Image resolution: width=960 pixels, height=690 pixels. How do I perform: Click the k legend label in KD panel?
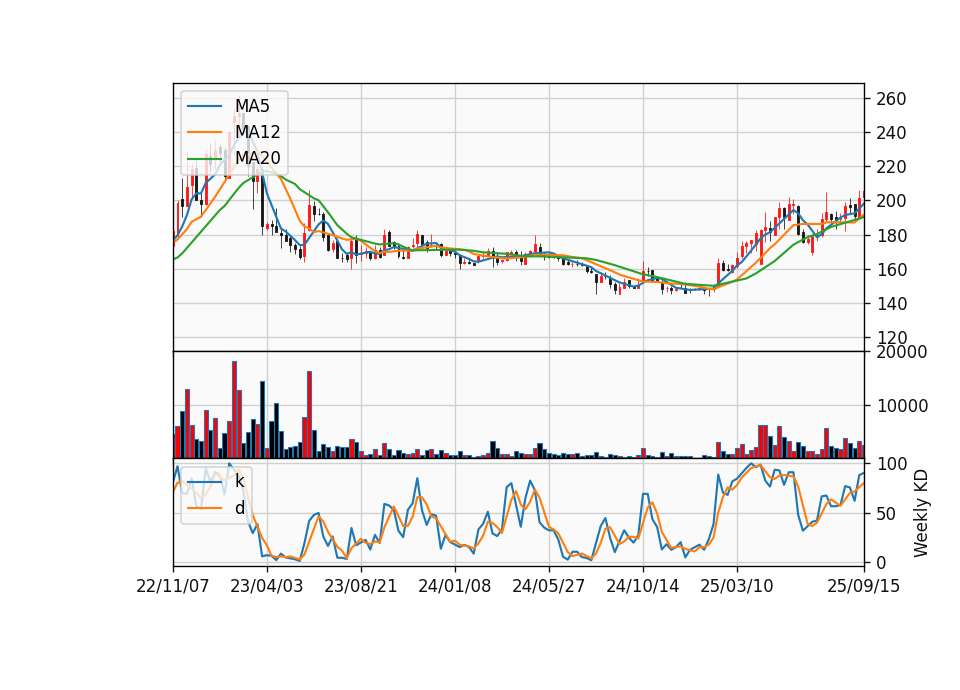pos(239,481)
